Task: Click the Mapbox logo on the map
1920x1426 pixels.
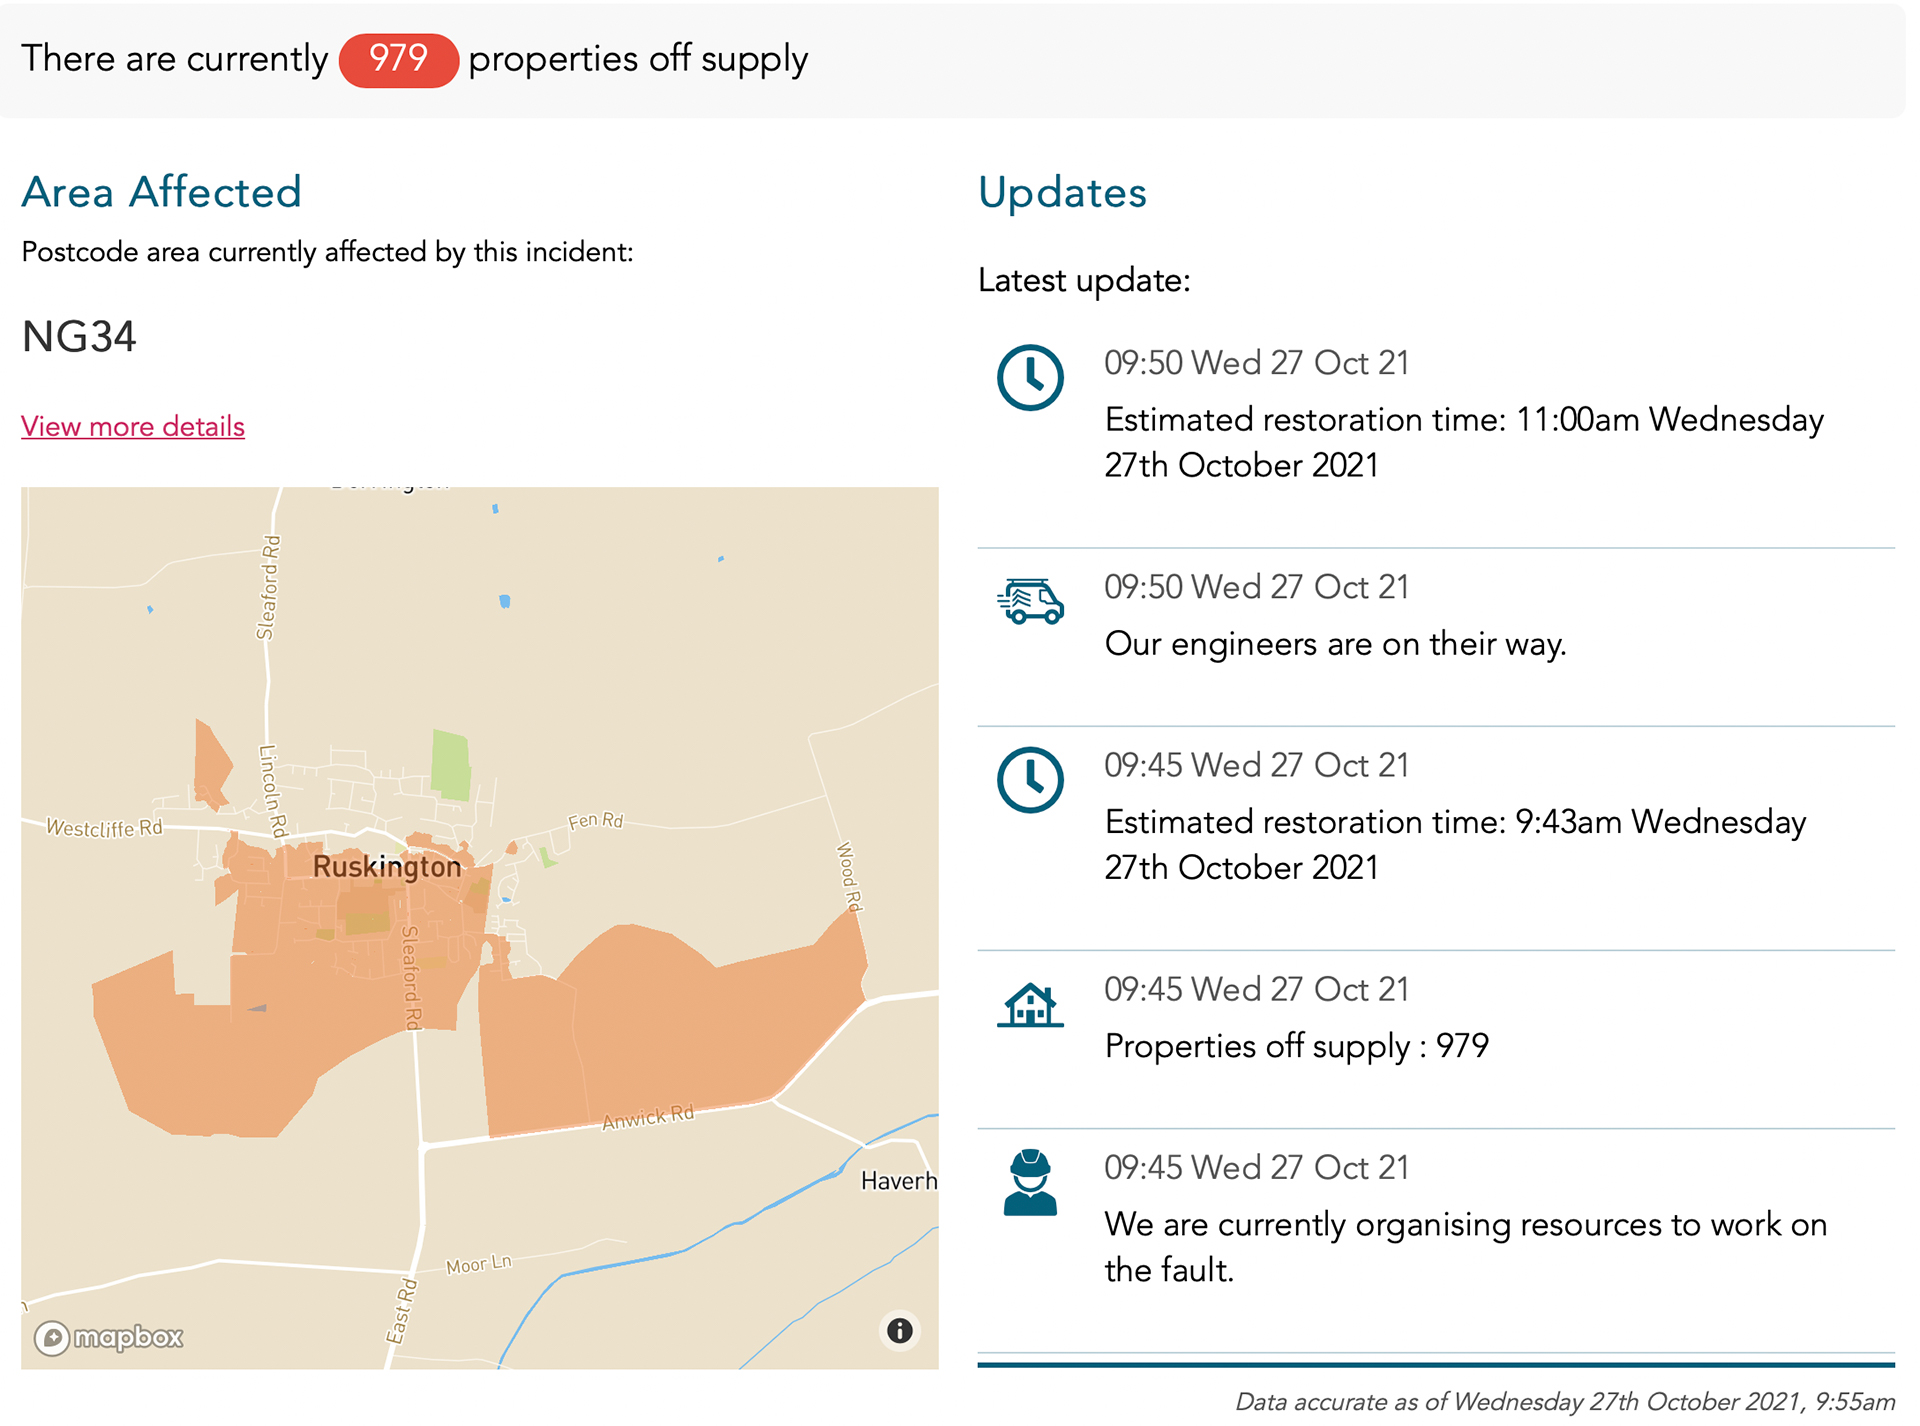Action: click(x=108, y=1337)
